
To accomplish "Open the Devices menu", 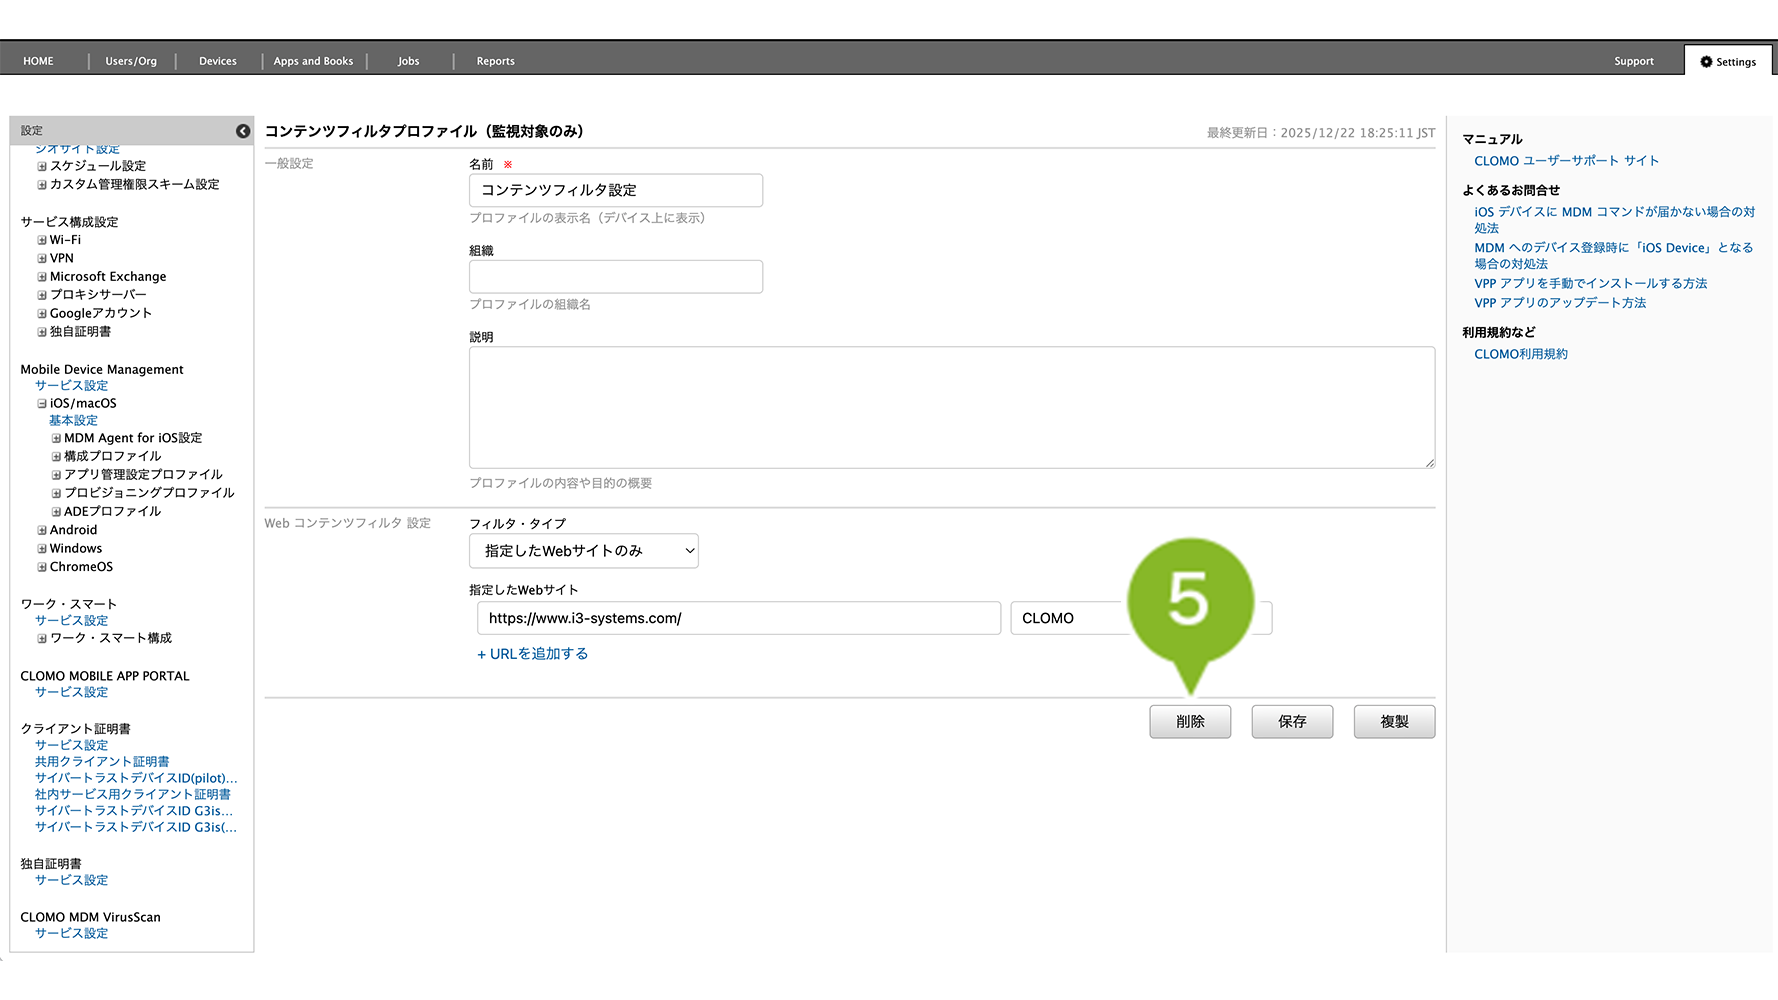I will pos(217,61).
